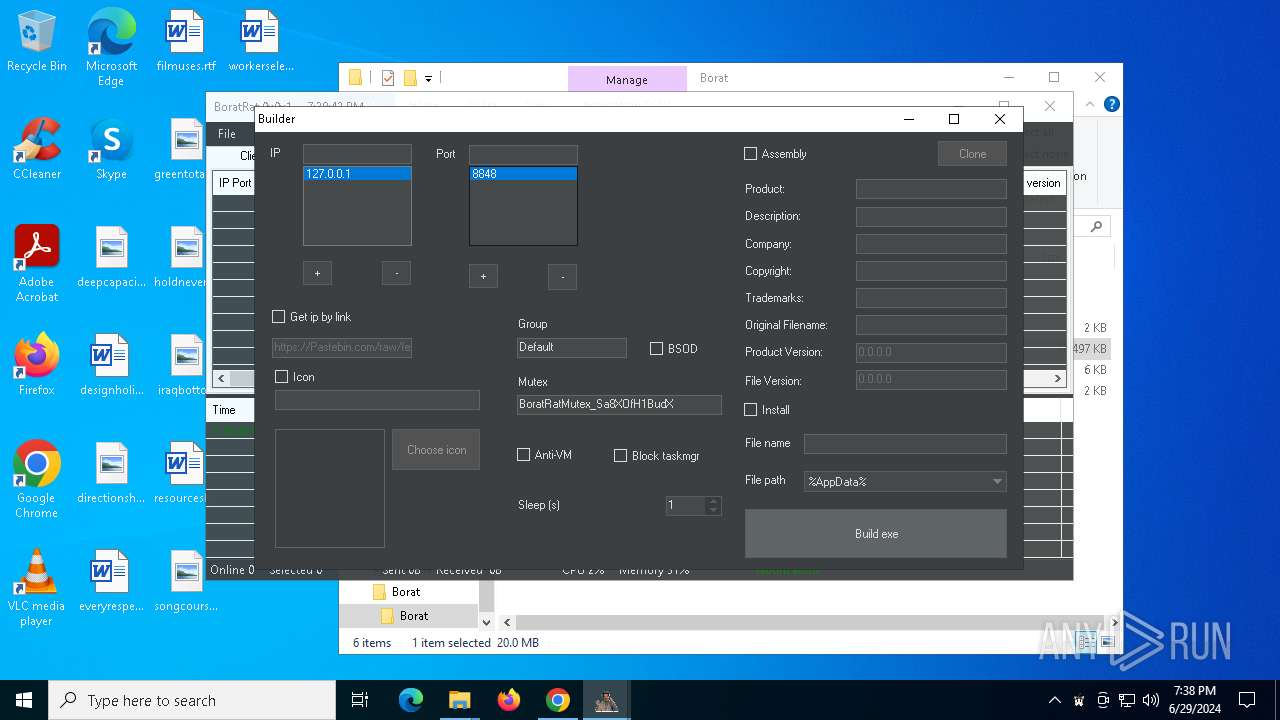
Task: Enable the Icon checkbox
Action: coord(282,377)
